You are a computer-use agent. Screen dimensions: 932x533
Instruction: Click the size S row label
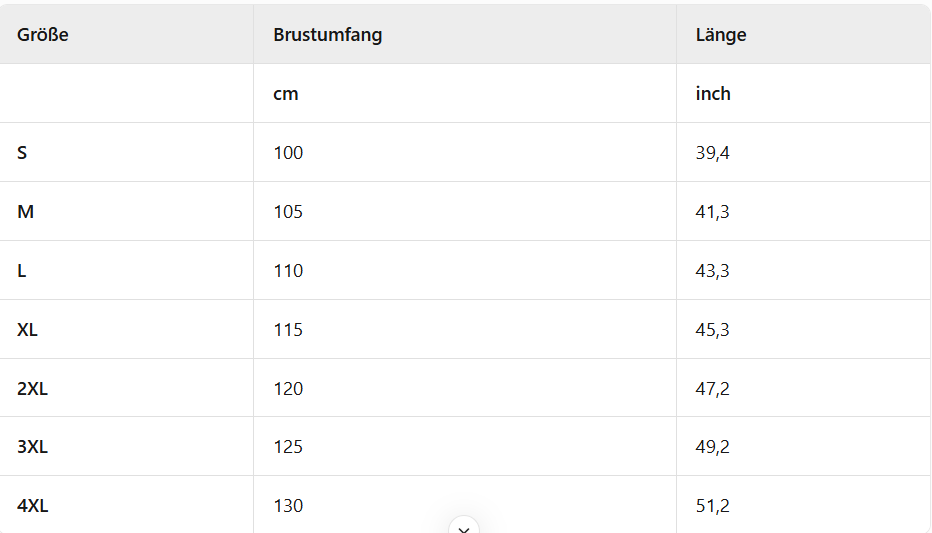(22, 153)
